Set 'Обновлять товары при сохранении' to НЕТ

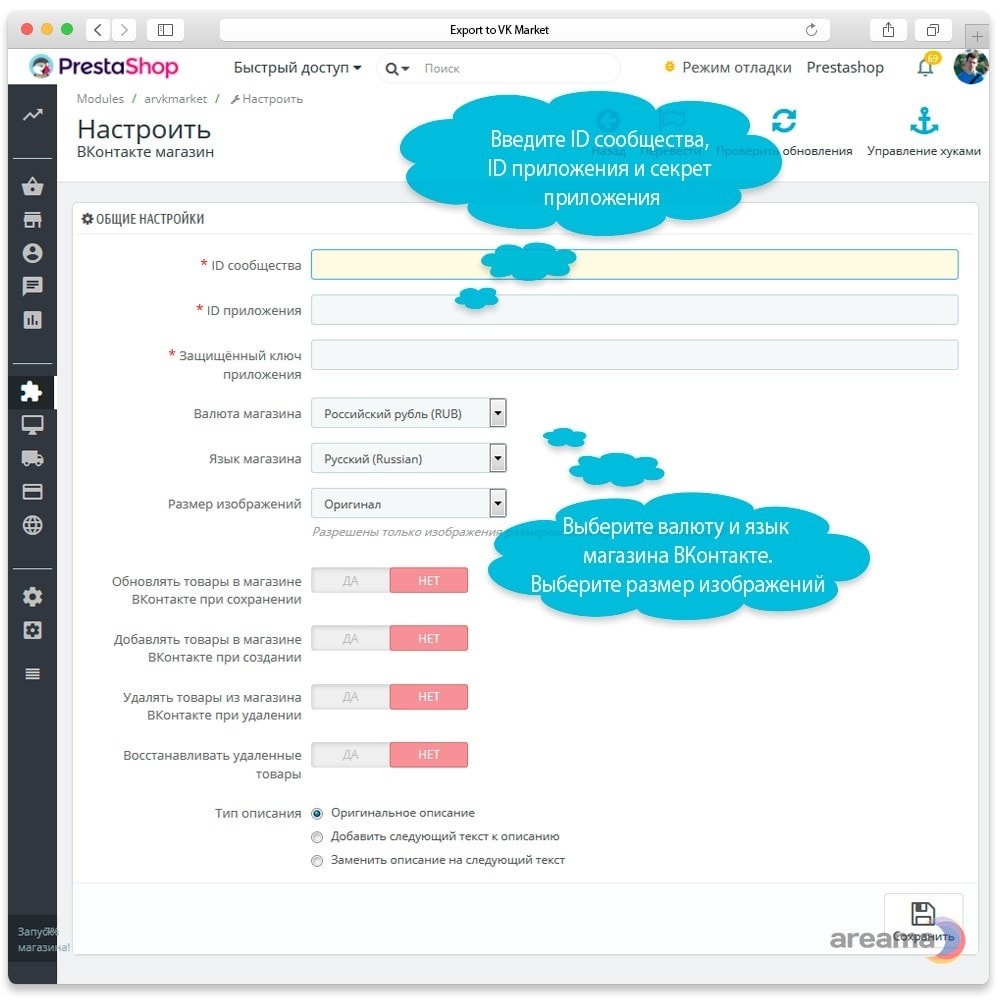point(429,581)
